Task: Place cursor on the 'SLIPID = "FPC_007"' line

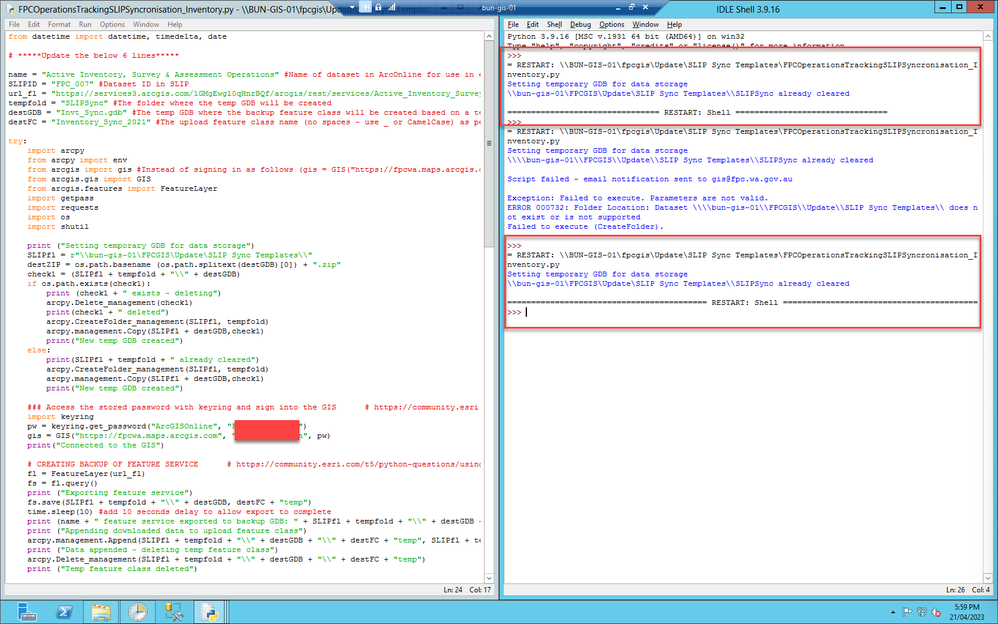Action: tap(99, 84)
